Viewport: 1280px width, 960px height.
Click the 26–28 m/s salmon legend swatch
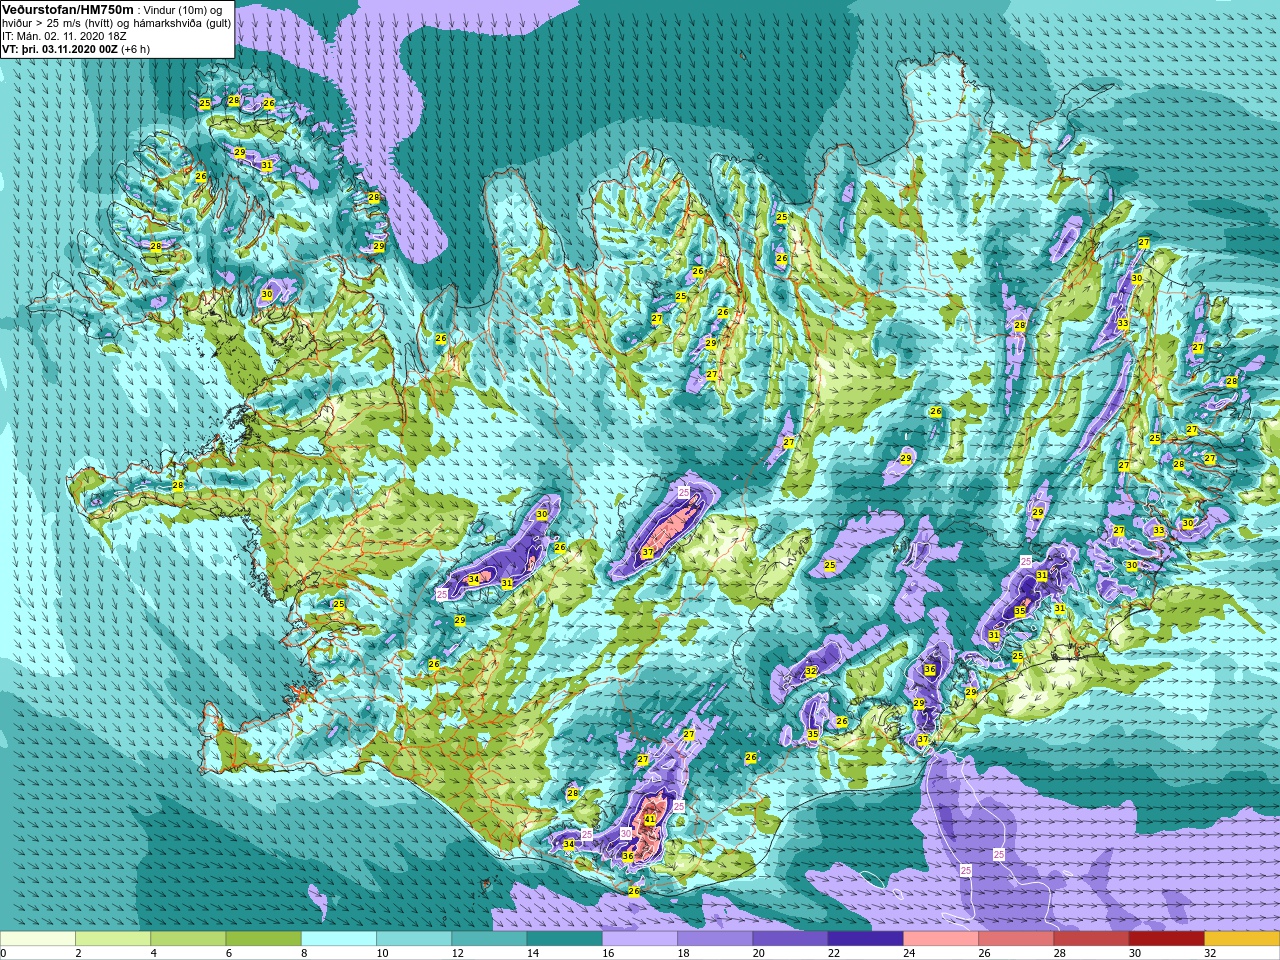[1016, 939]
